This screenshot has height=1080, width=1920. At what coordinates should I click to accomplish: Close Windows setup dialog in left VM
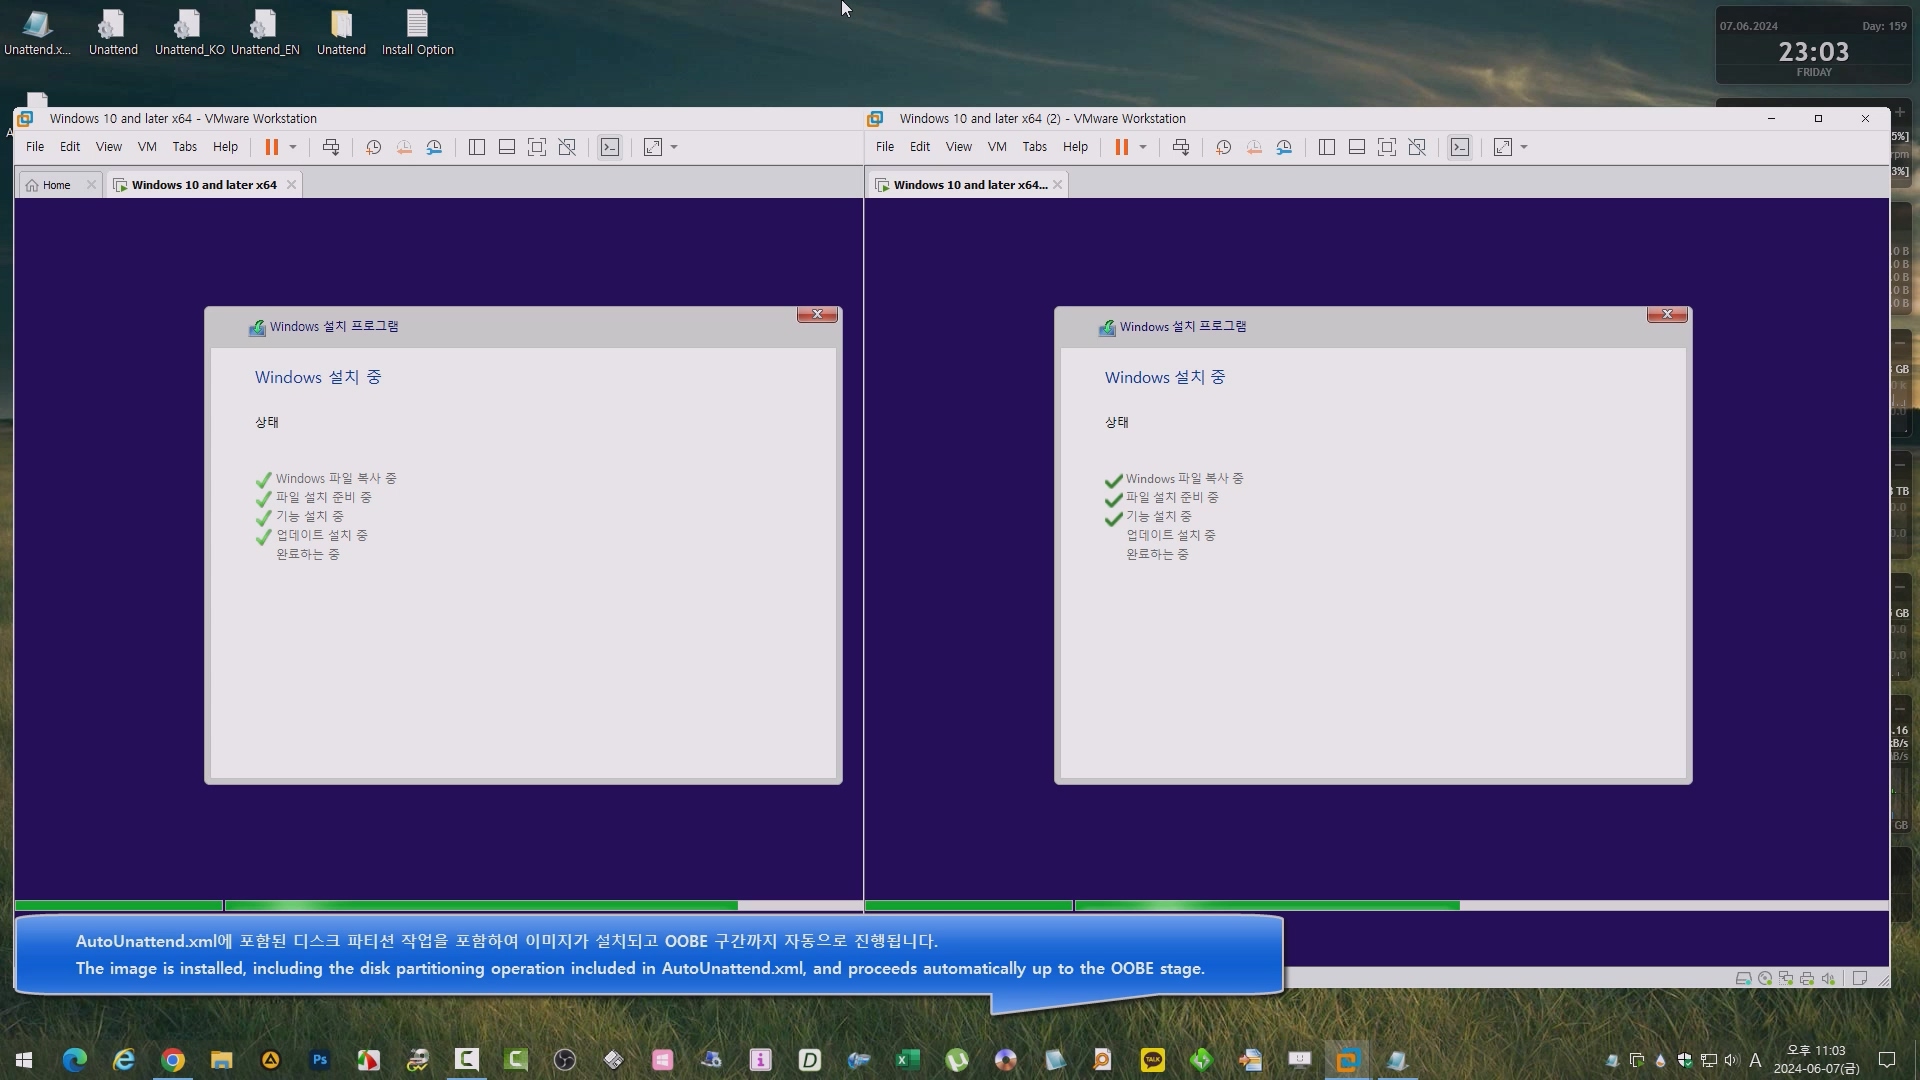[x=817, y=314]
